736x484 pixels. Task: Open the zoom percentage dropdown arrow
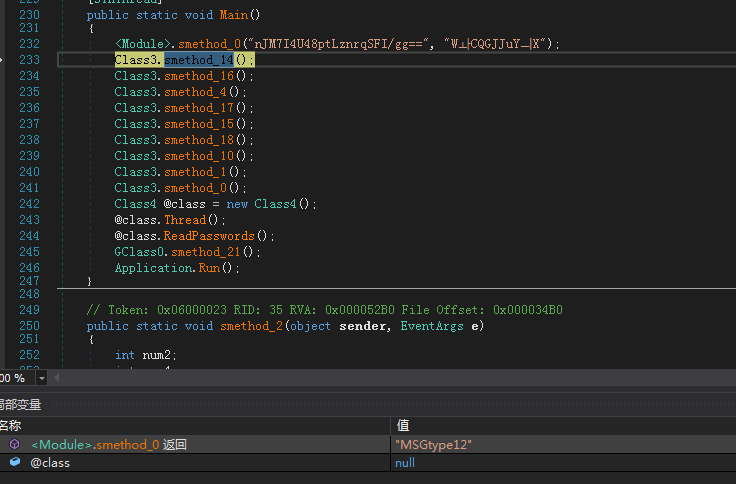[42, 378]
